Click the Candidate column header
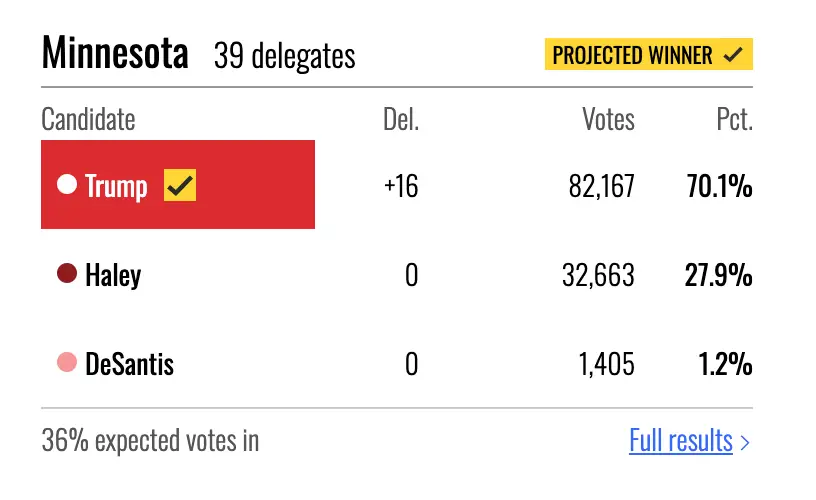Image resolution: width=816 pixels, height=500 pixels. coord(88,119)
